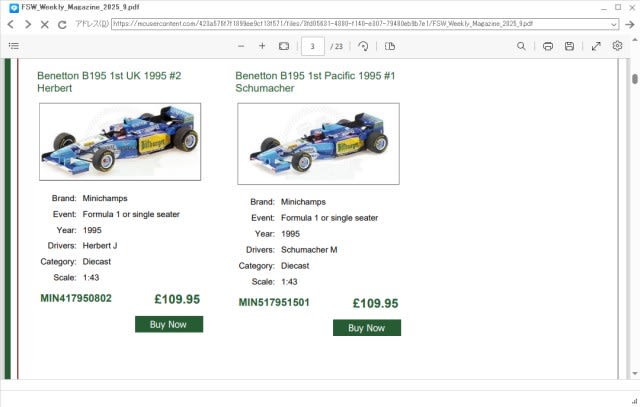Viewport: 640px width, 407px height.
Task: Click the scrollbar down arrow
Action: [x=635, y=374]
